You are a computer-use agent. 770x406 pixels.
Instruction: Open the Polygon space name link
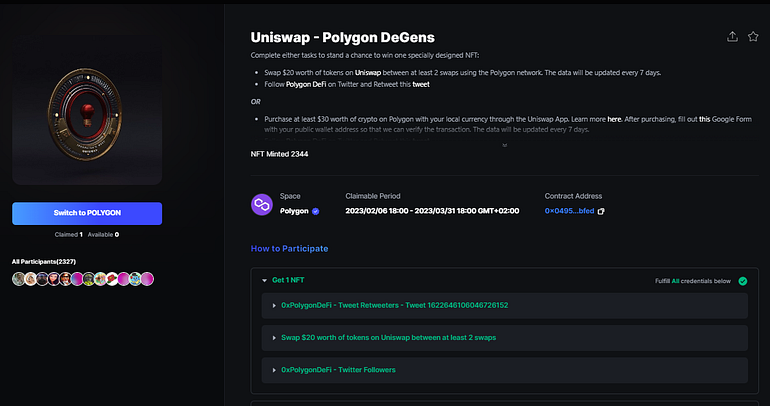(294, 211)
